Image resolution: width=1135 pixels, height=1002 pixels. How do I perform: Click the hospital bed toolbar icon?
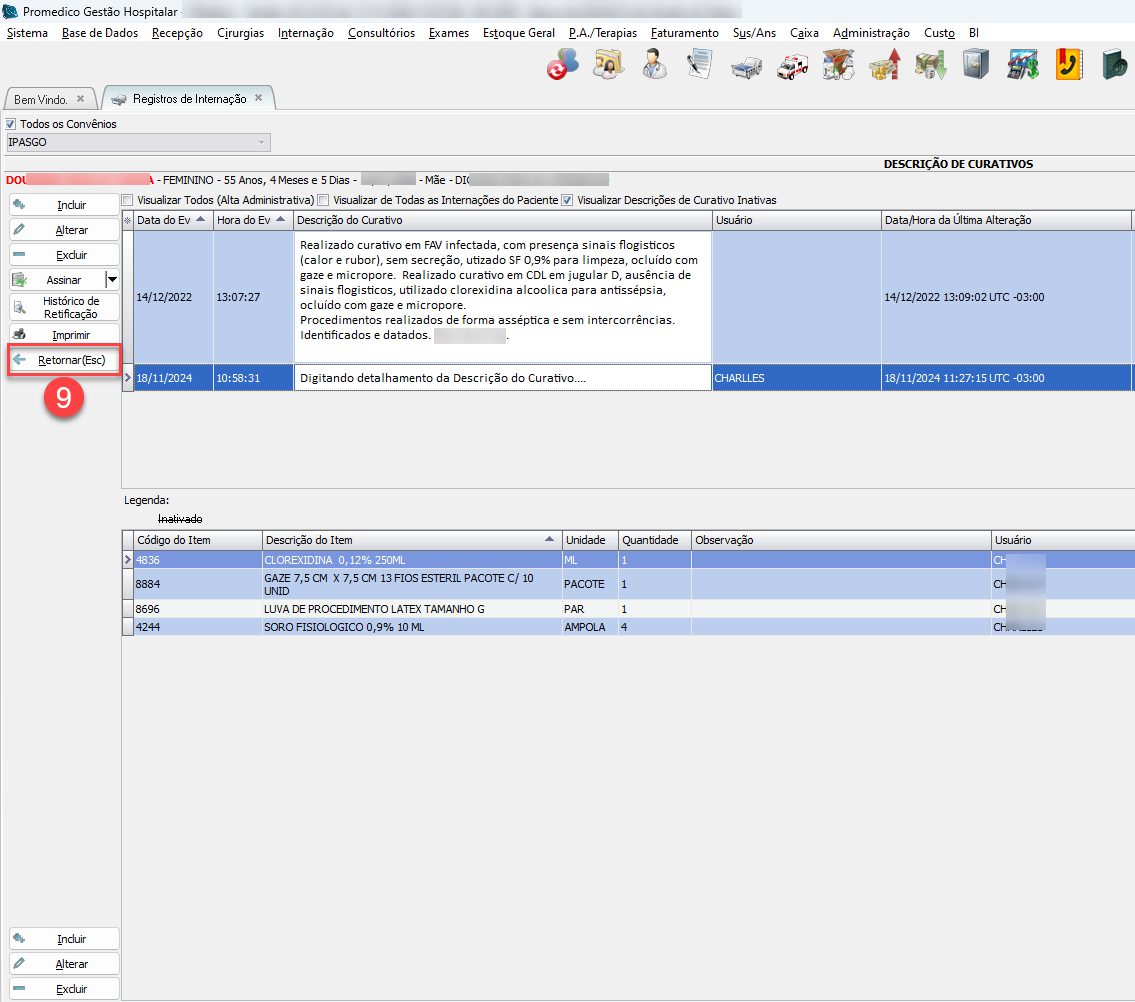[746, 65]
